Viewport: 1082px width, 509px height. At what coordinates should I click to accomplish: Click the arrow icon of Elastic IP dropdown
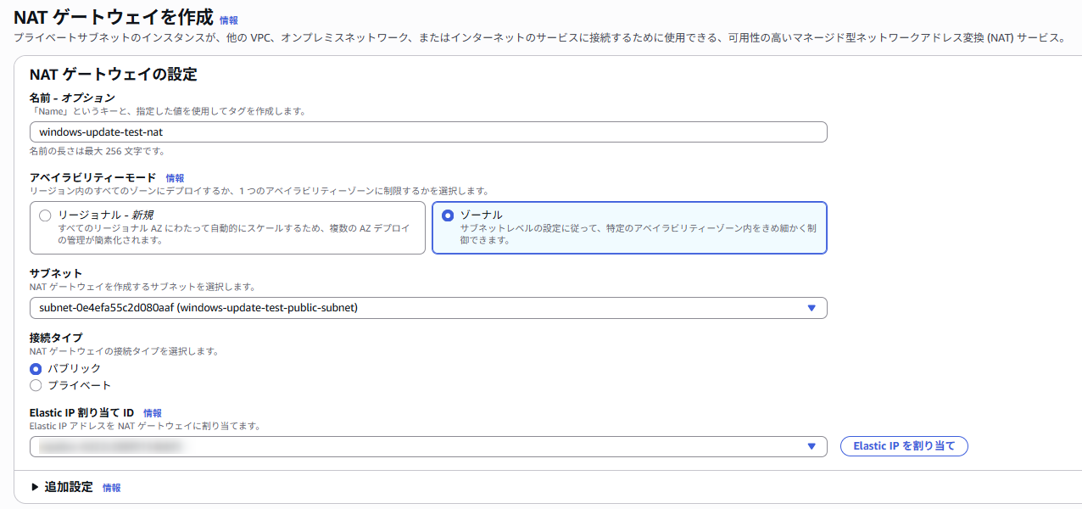click(x=811, y=446)
